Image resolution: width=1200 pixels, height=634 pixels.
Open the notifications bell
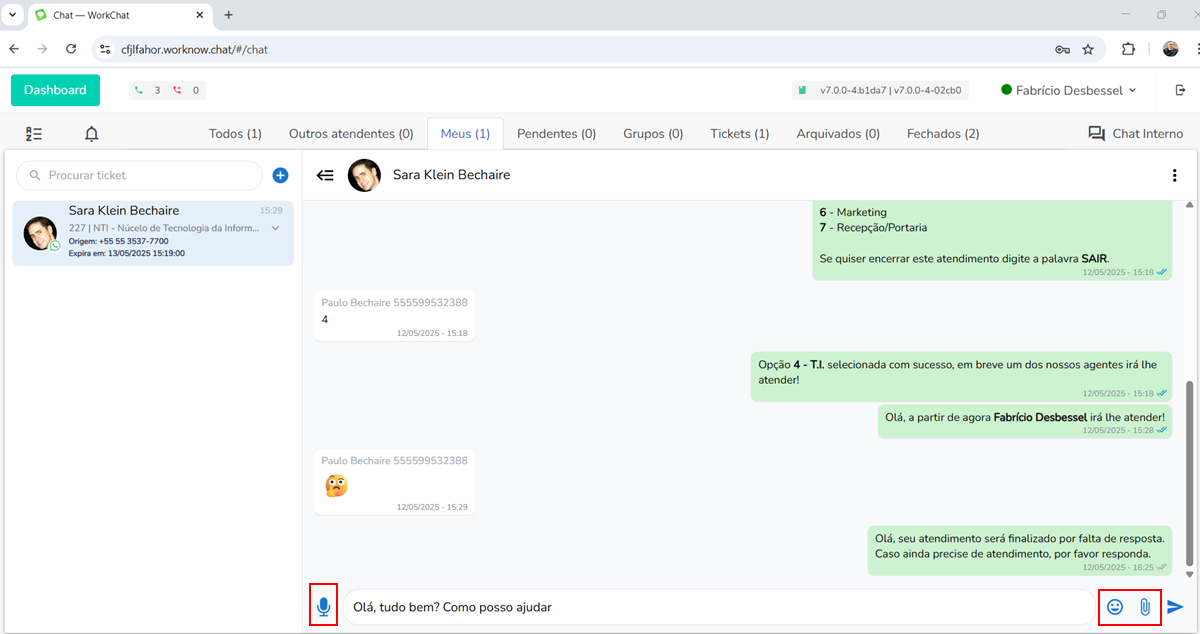tap(92, 134)
